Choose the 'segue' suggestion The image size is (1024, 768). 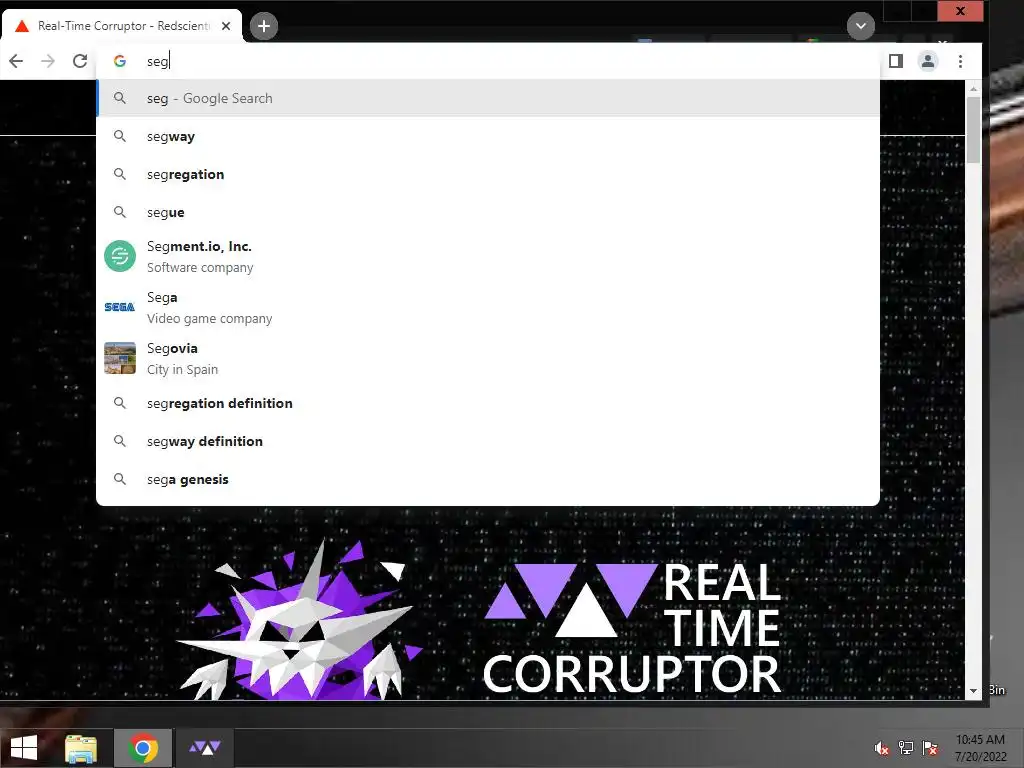pos(488,212)
